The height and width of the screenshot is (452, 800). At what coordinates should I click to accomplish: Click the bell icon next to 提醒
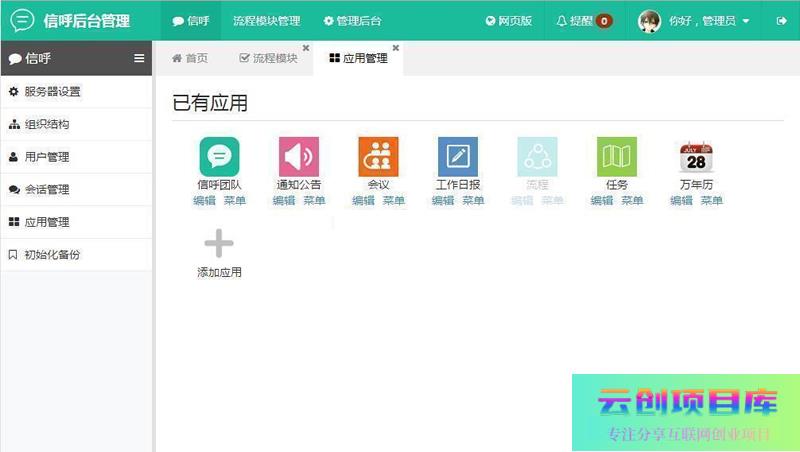[562, 21]
